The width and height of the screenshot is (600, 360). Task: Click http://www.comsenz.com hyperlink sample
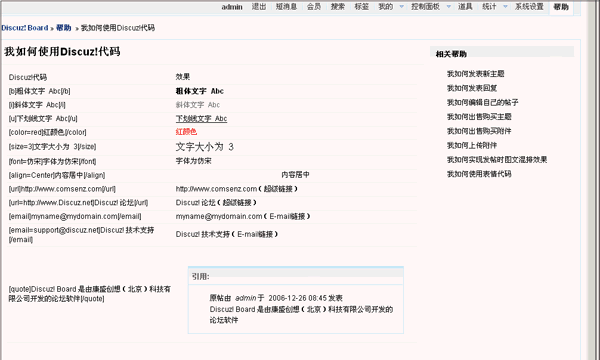216,189
